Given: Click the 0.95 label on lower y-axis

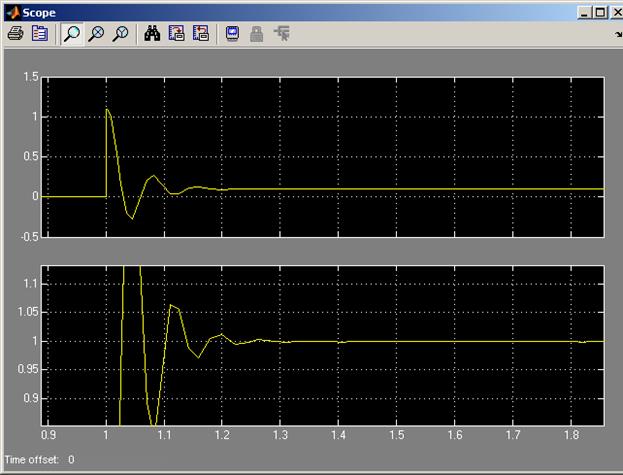Looking at the screenshot, I should pyautogui.click(x=28, y=369).
